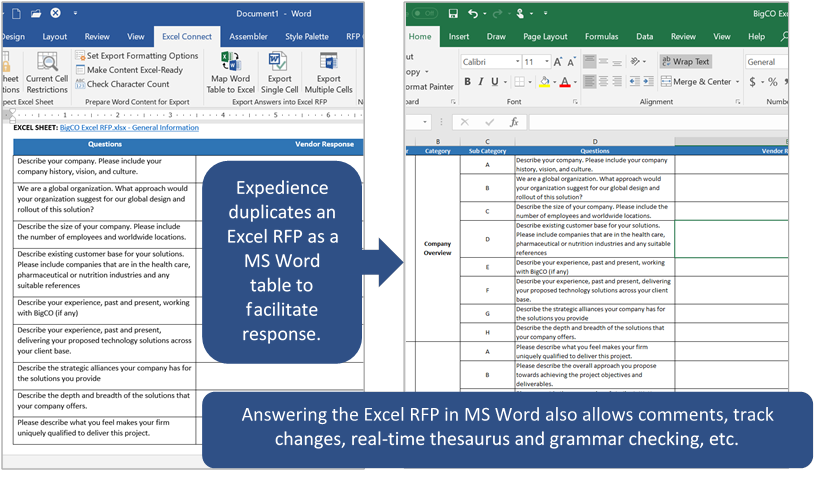816x488 pixels.
Task: Click Insert Function fx icon
Action: [x=514, y=122]
